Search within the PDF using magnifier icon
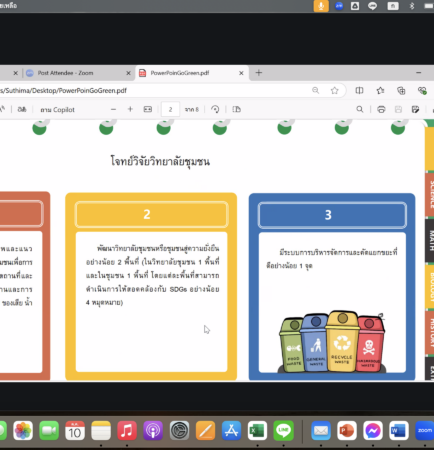The image size is (434, 450). click(360, 109)
